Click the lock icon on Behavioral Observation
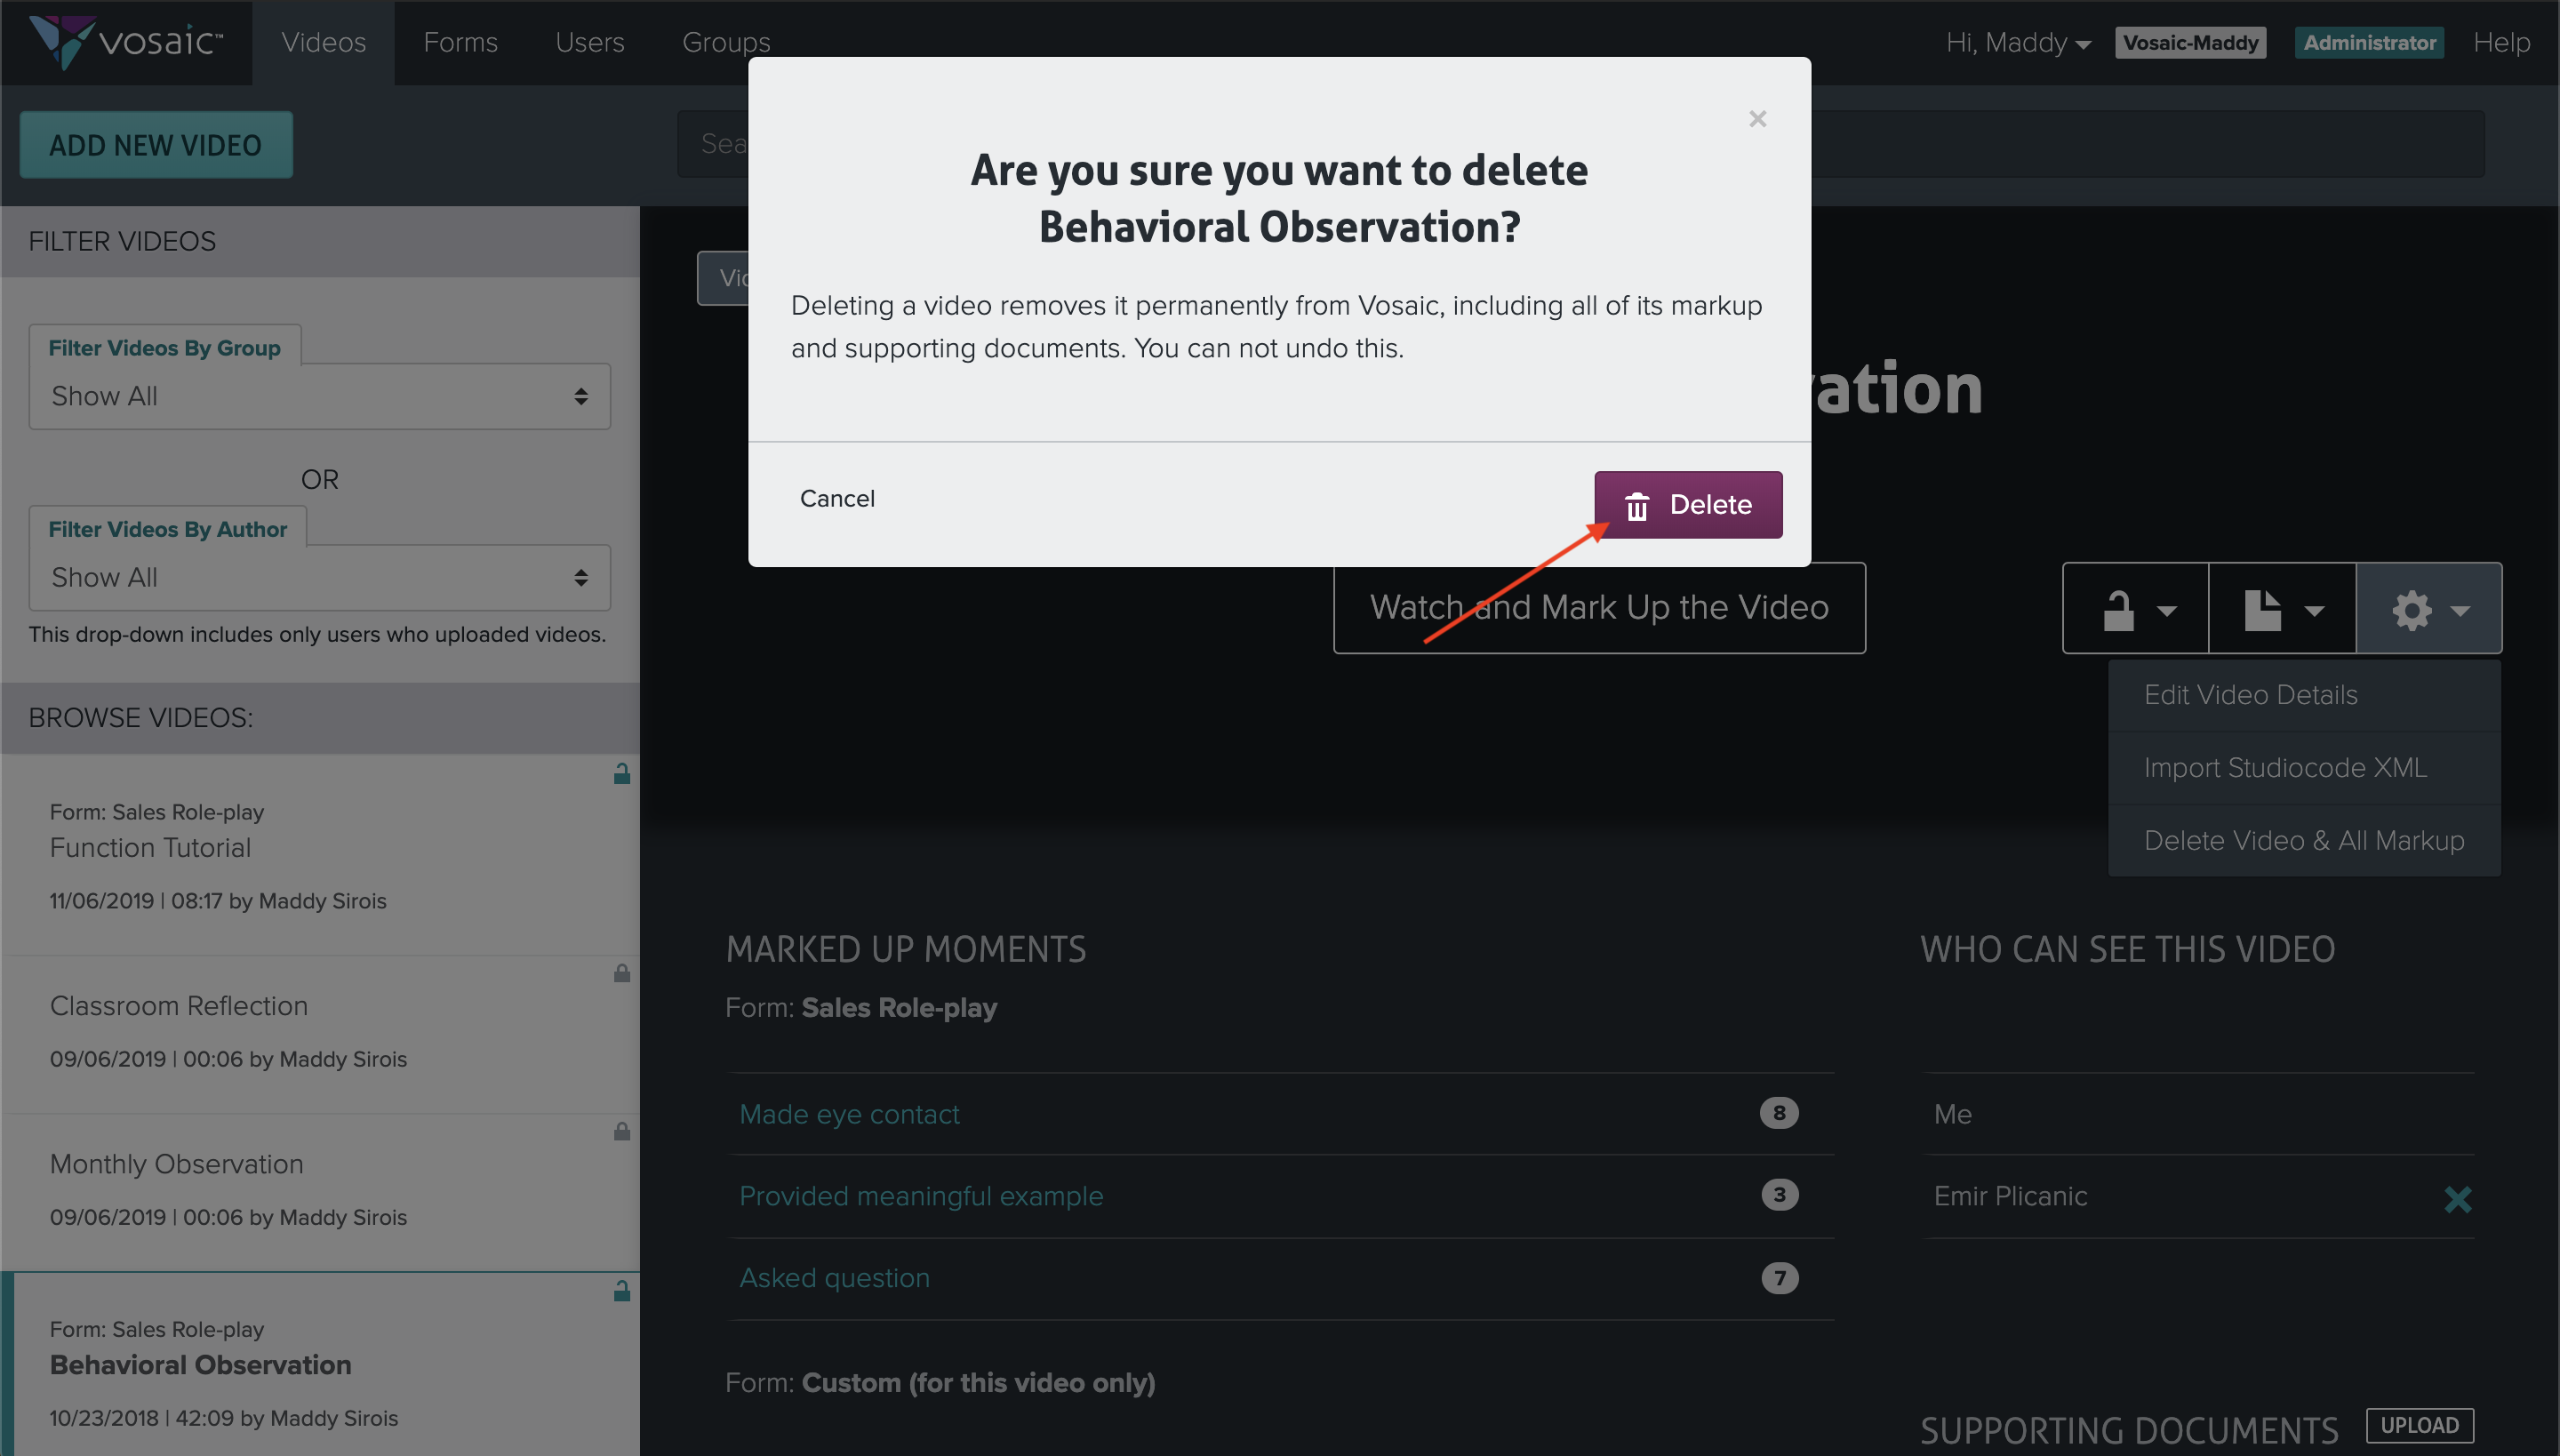The image size is (2560, 1456). tap(622, 1291)
